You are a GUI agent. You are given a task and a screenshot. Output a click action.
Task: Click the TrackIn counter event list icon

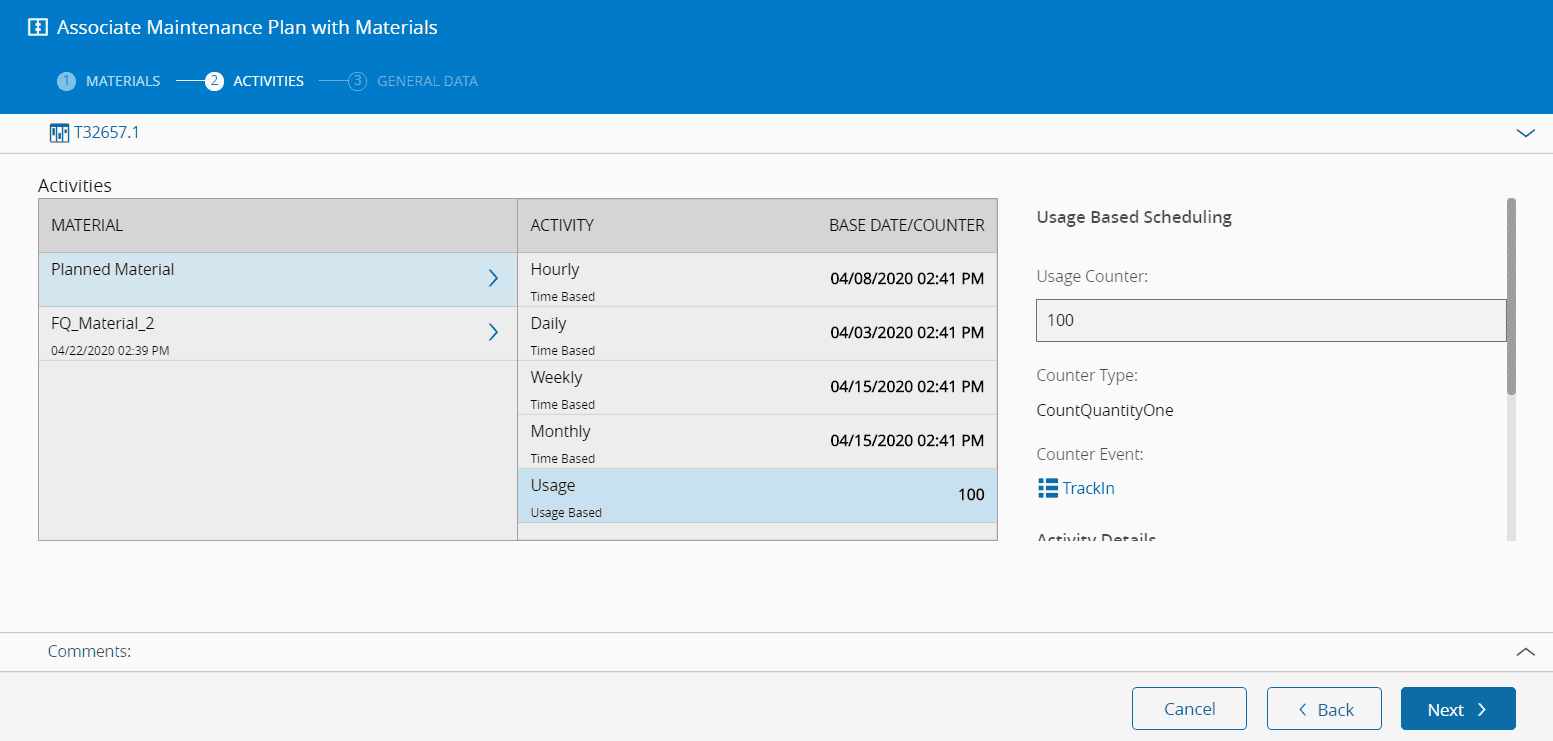point(1048,488)
